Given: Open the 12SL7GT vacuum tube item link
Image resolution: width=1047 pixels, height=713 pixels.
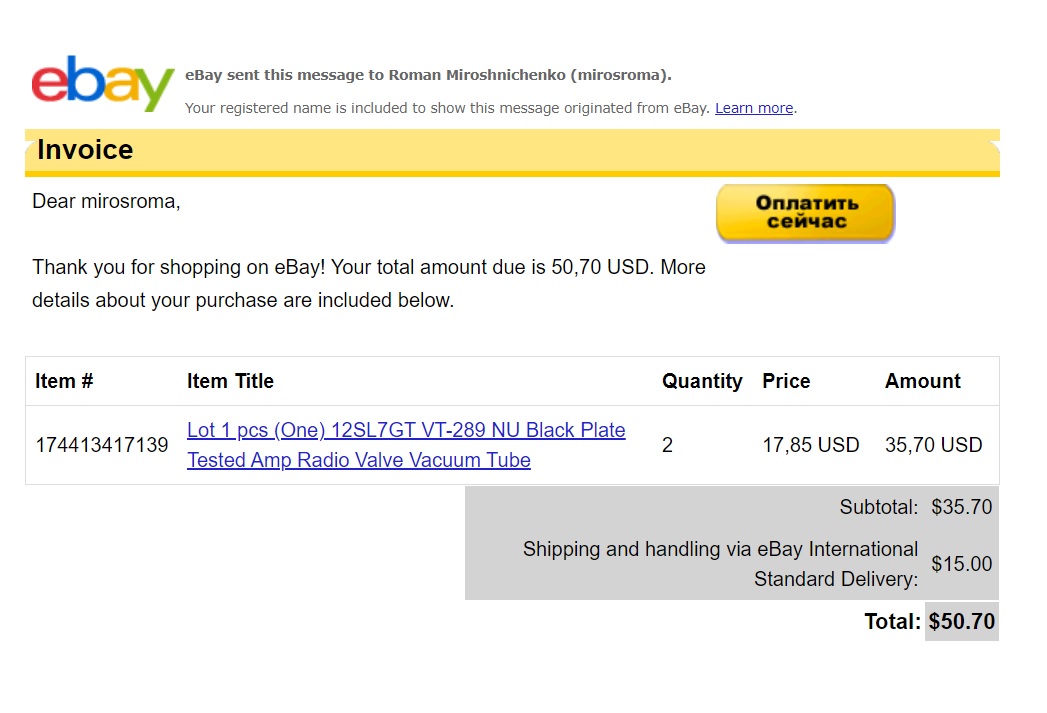Looking at the screenshot, I should pyautogui.click(x=405, y=445).
